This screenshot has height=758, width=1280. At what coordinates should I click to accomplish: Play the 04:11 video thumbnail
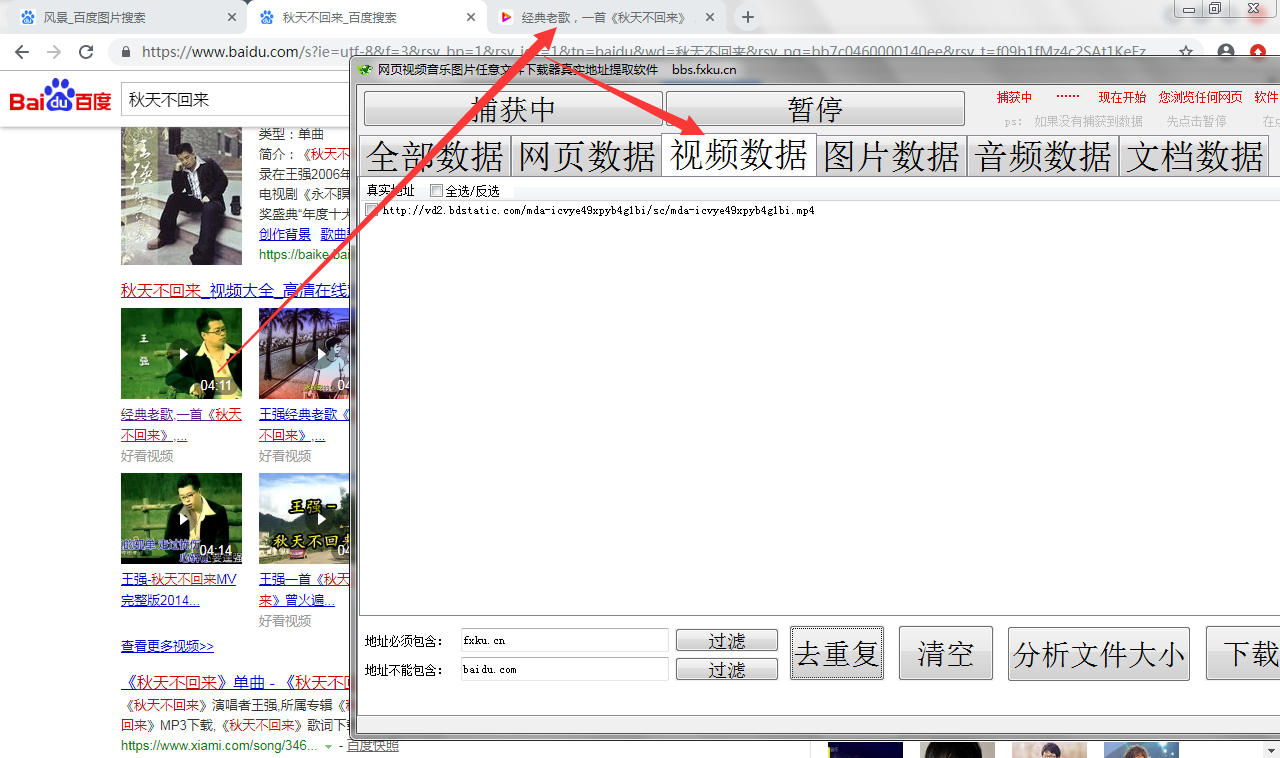181,353
